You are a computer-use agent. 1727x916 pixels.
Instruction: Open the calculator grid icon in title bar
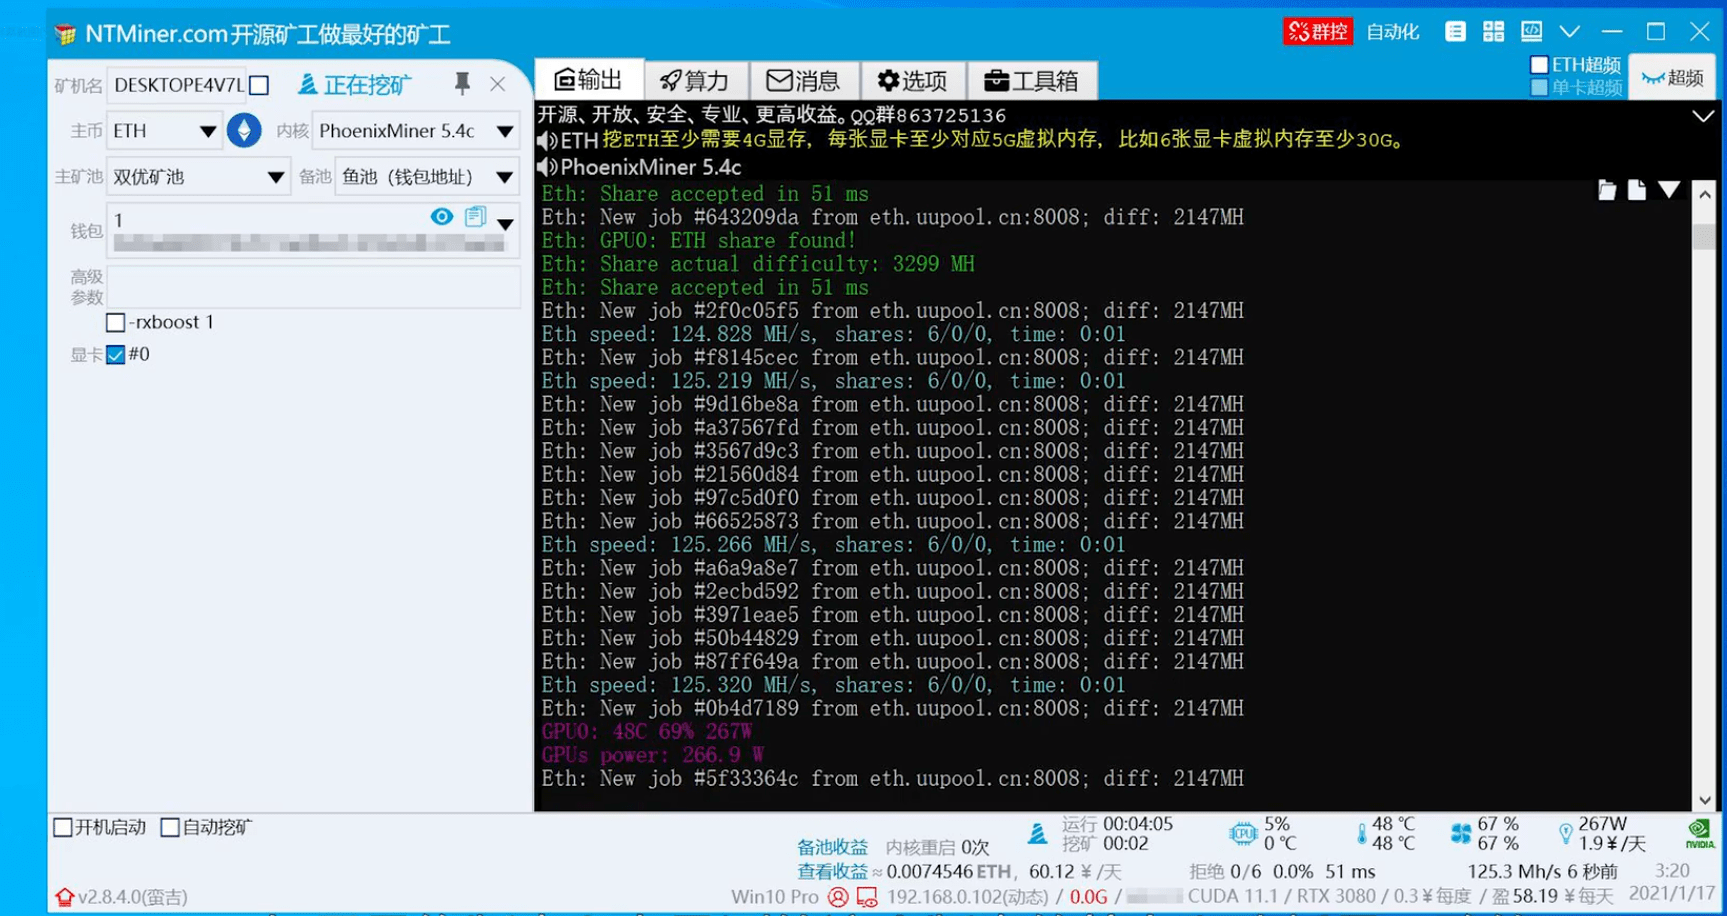click(1493, 32)
